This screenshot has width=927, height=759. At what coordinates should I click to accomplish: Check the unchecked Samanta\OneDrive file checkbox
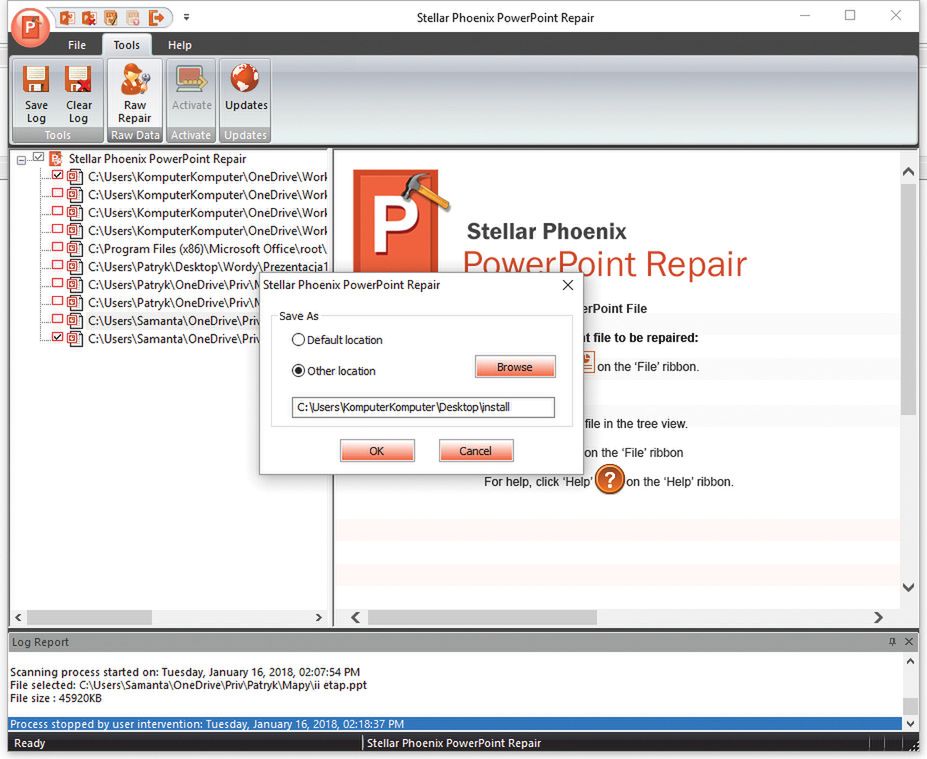point(57,319)
